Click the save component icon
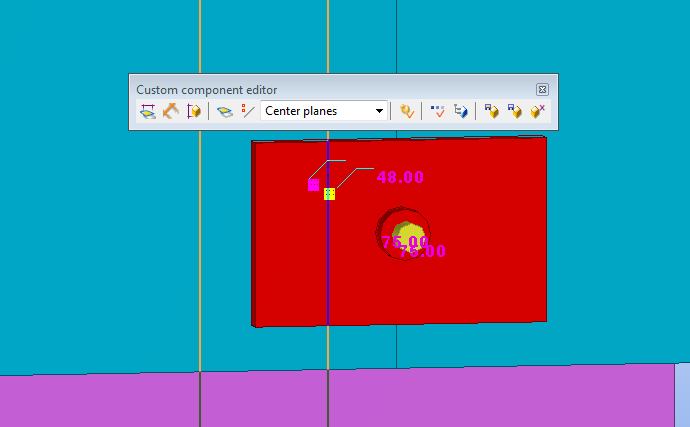This screenshot has height=427, width=690. point(492,111)
